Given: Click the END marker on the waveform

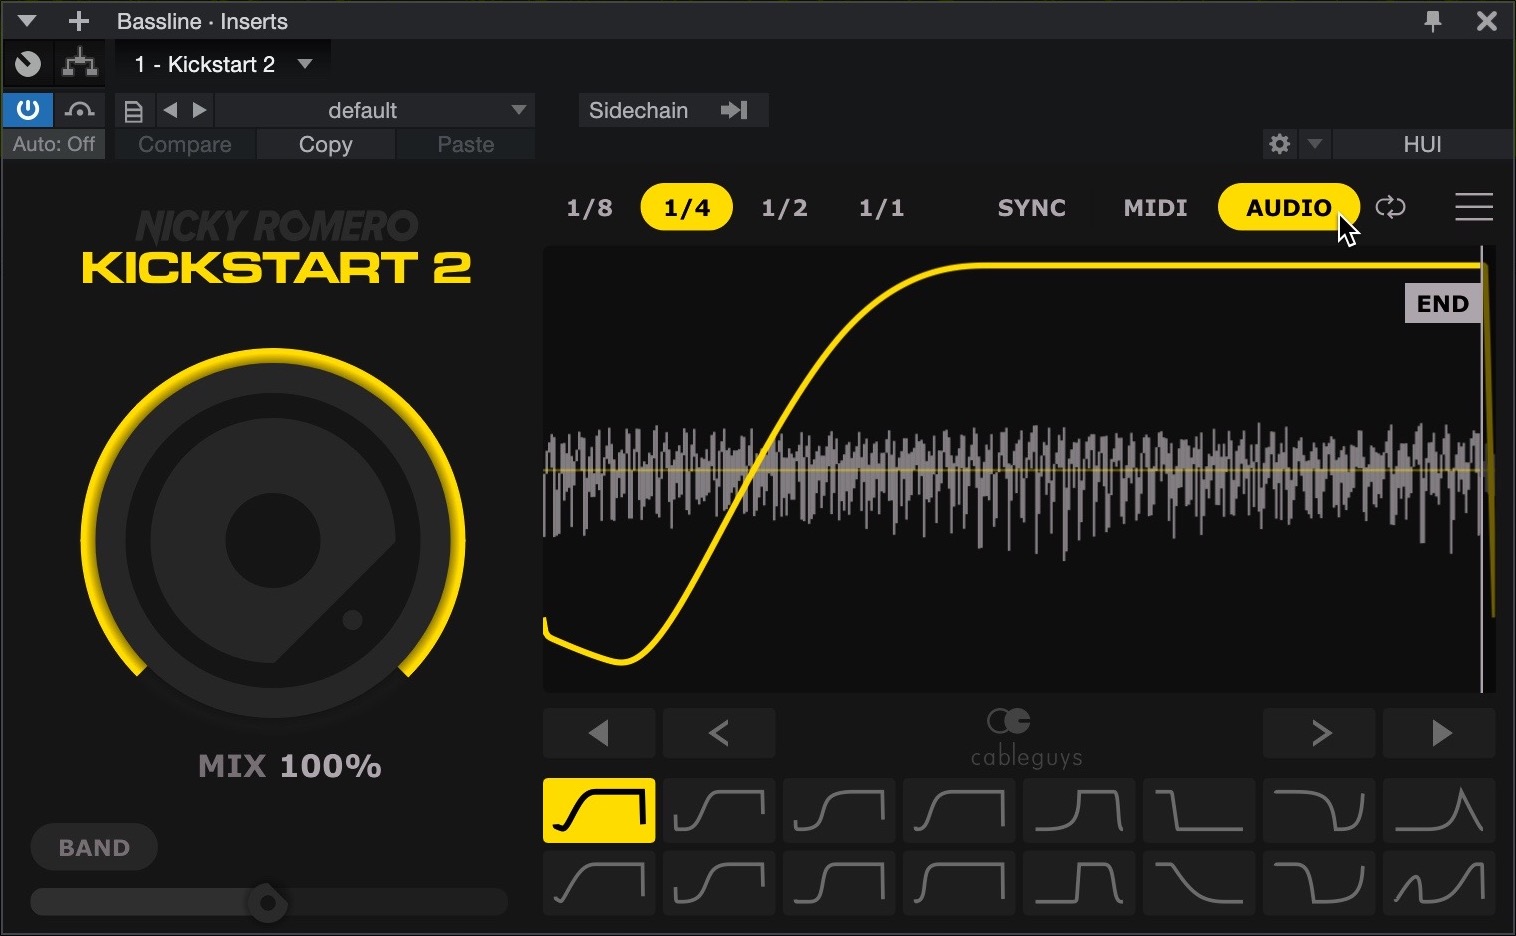Looking at the screenshot, I should 1442,304.
